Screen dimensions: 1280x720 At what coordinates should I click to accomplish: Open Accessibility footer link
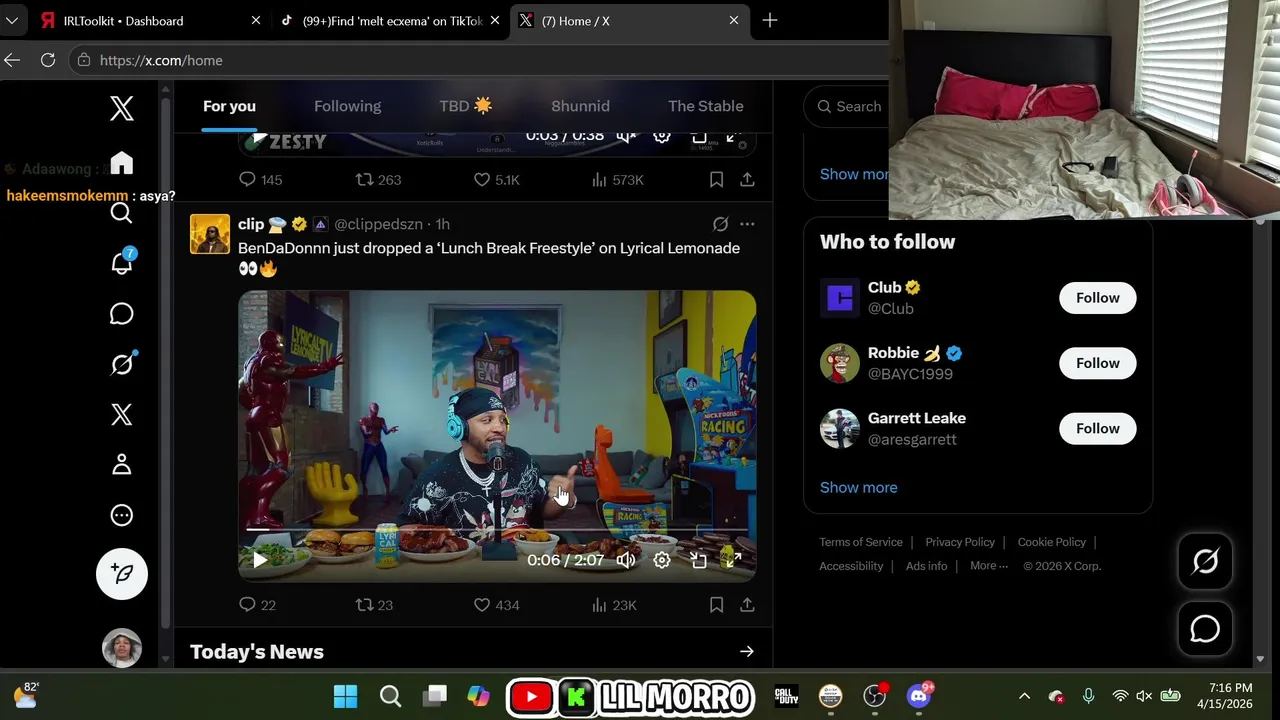tap(851, 566)
